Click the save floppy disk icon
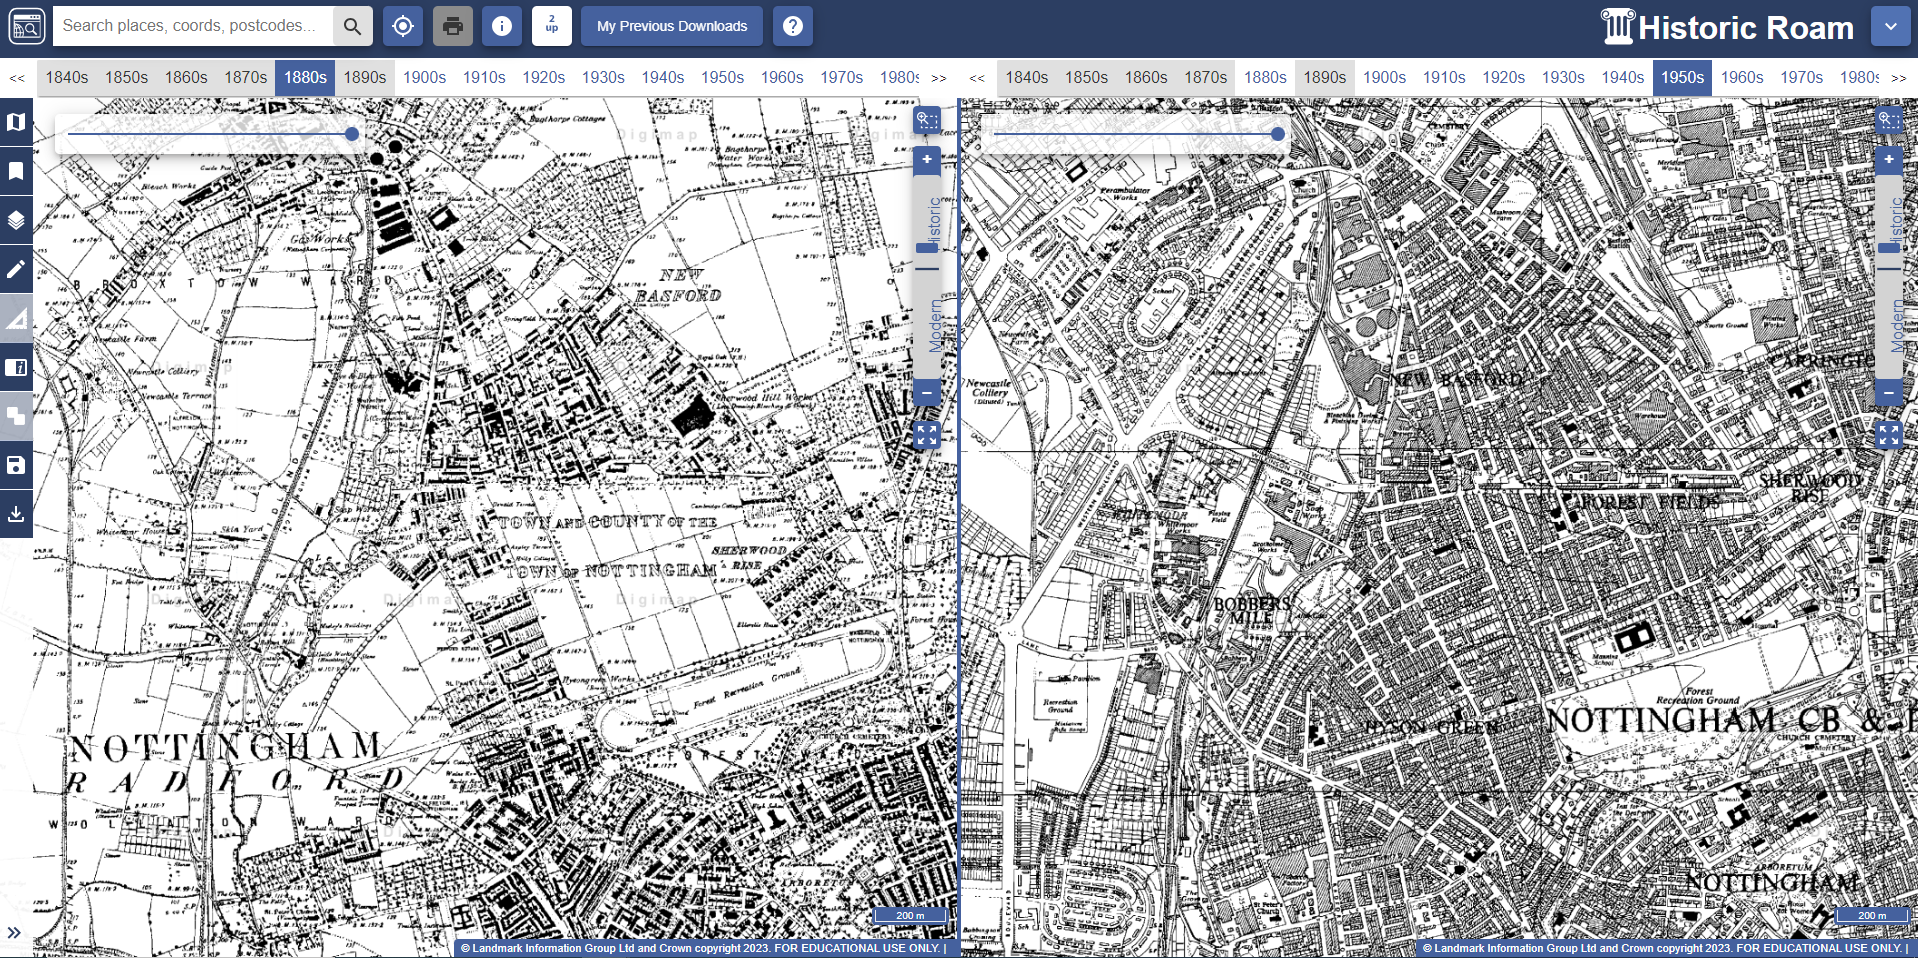 pos(16,465)
